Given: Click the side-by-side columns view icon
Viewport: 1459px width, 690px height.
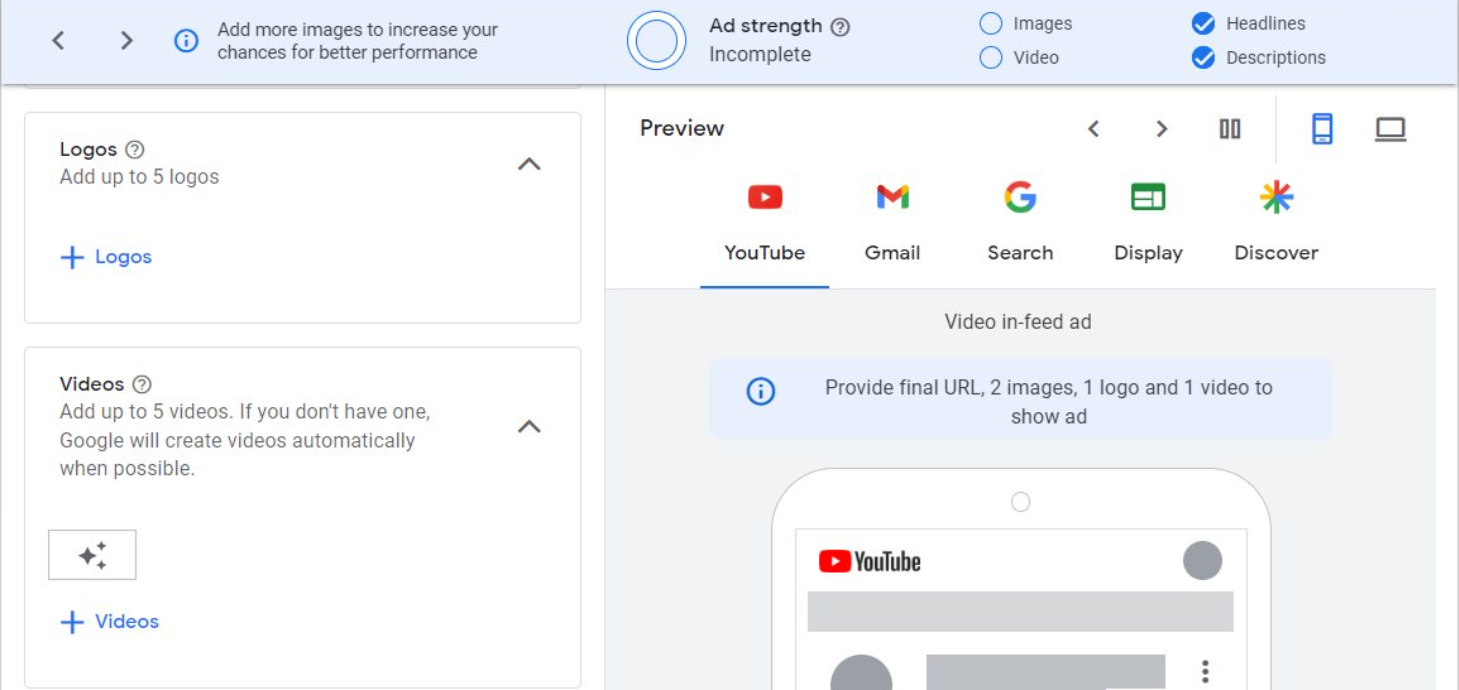Looking at the screenshot, I should click(x=1230, y=129).
